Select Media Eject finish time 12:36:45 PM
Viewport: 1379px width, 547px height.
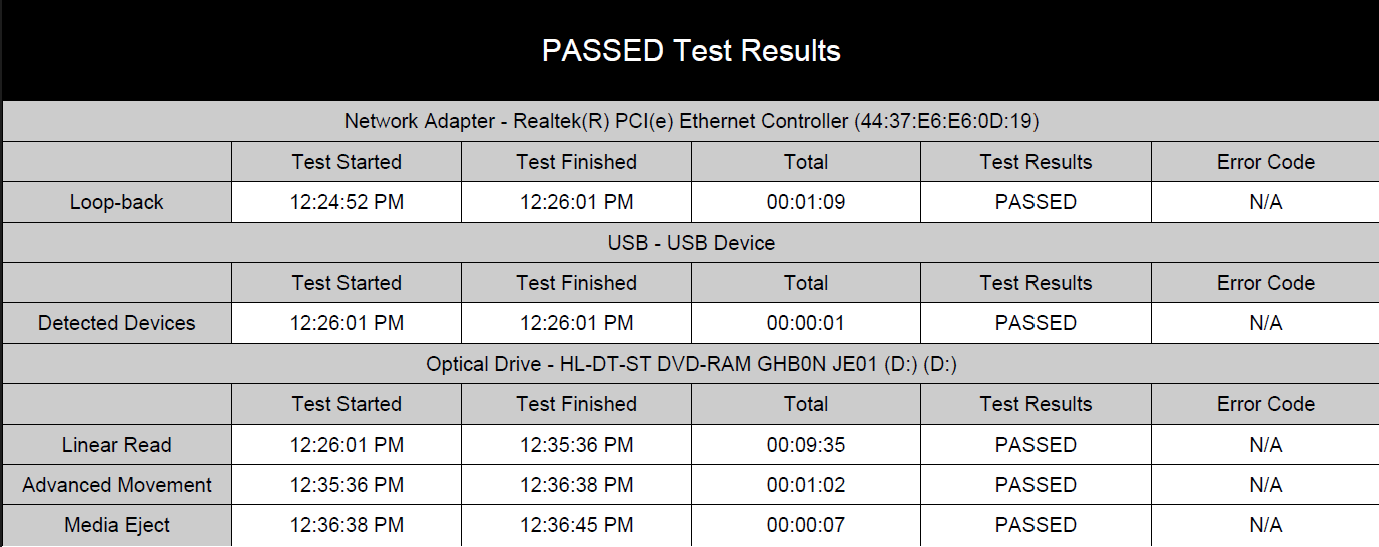pyautogui.click(x=577, y=526)
